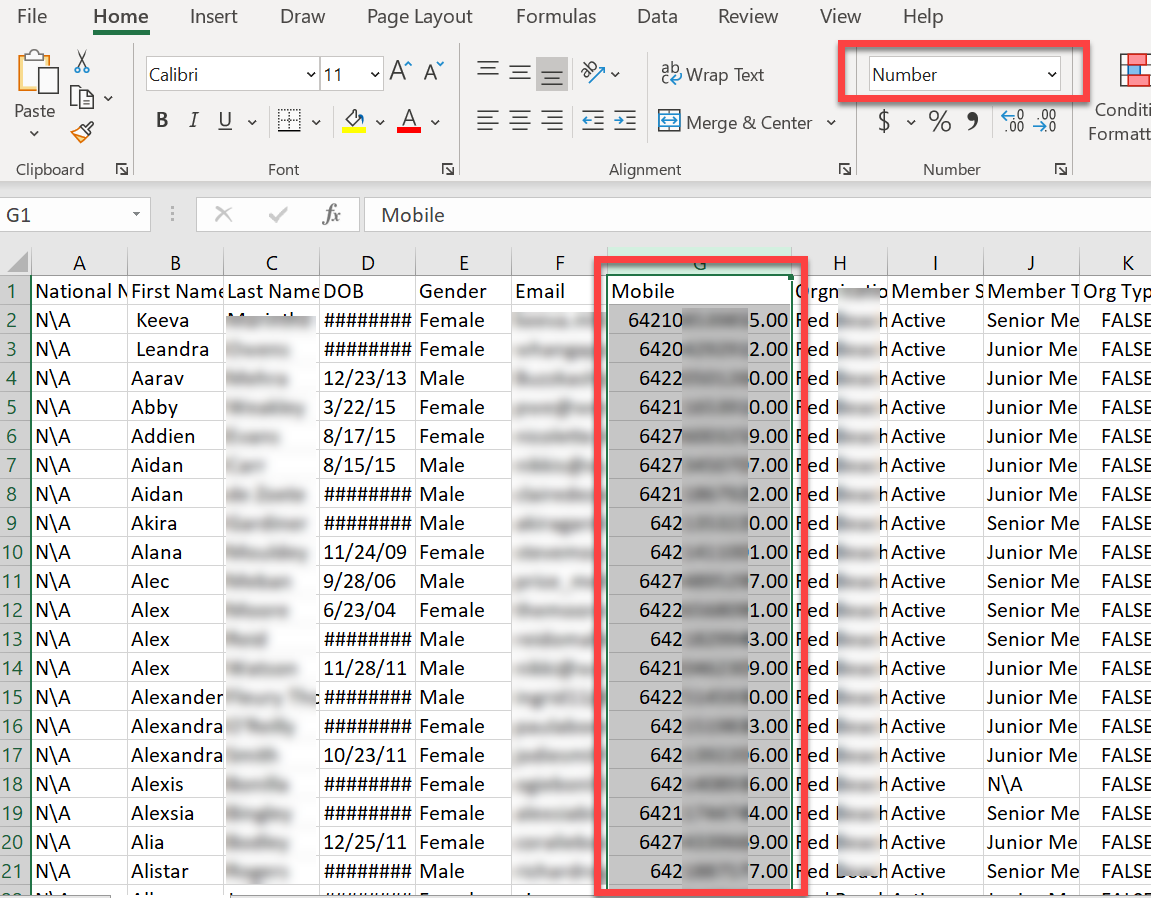
Task: Click the Orientation text angle icon
Action: [593, 73]
